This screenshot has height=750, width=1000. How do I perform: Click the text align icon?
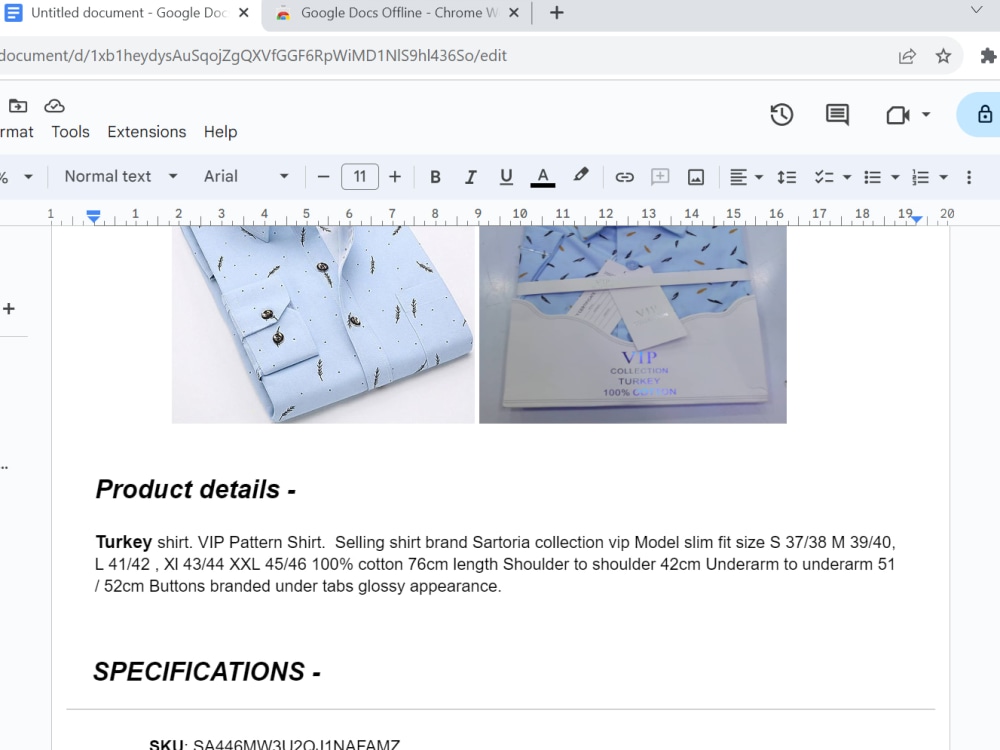(738, 177)
